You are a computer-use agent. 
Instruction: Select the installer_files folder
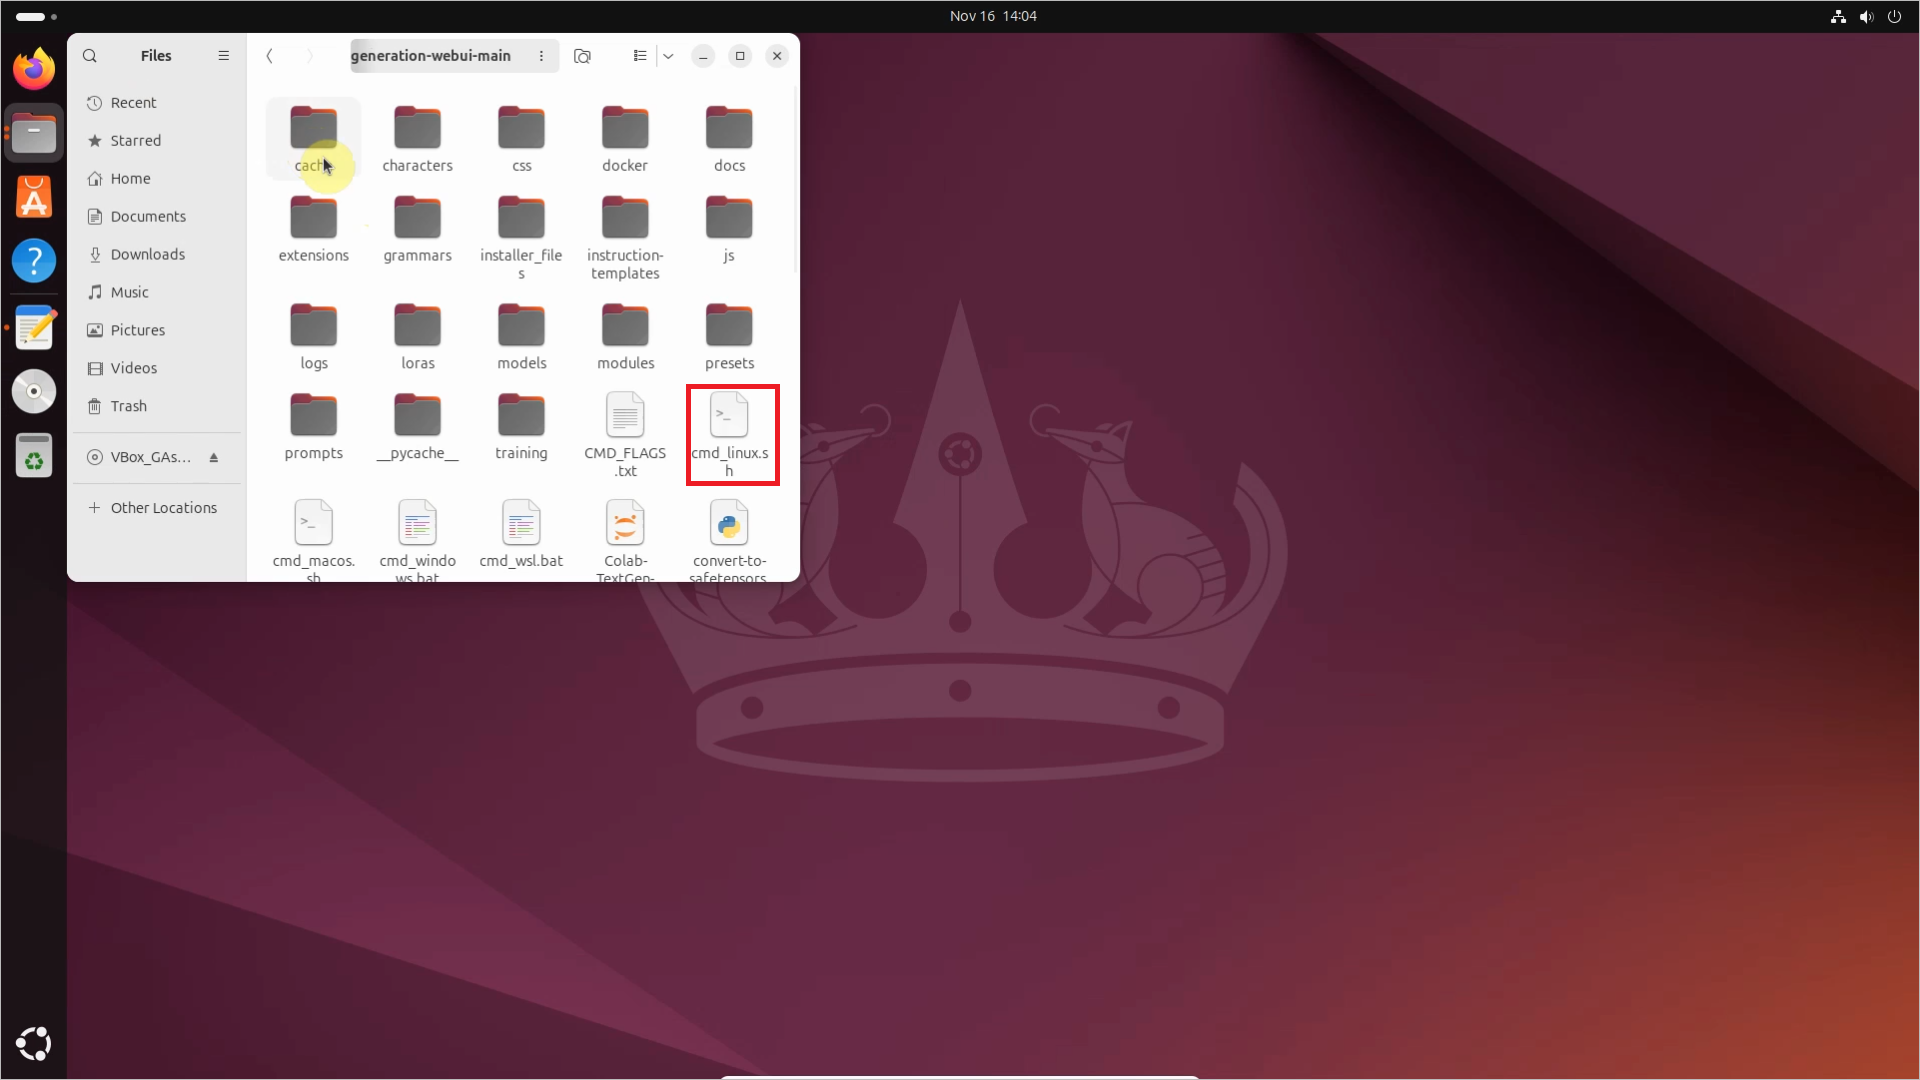[x=522, y=237]
